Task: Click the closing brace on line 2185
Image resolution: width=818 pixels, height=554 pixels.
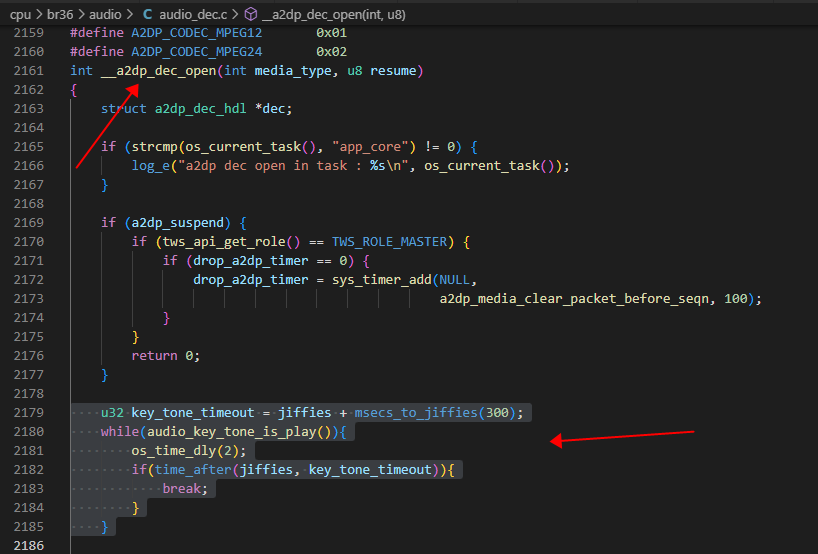Action: [x=104, y=527]
